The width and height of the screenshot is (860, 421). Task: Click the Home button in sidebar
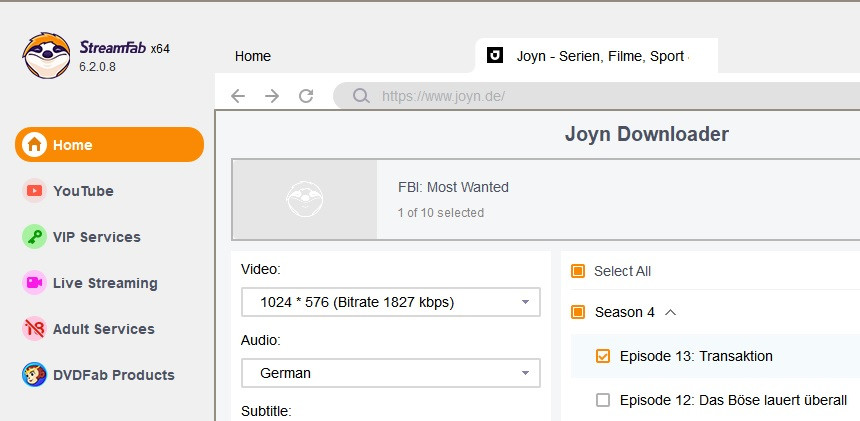[x=109, y=145]
